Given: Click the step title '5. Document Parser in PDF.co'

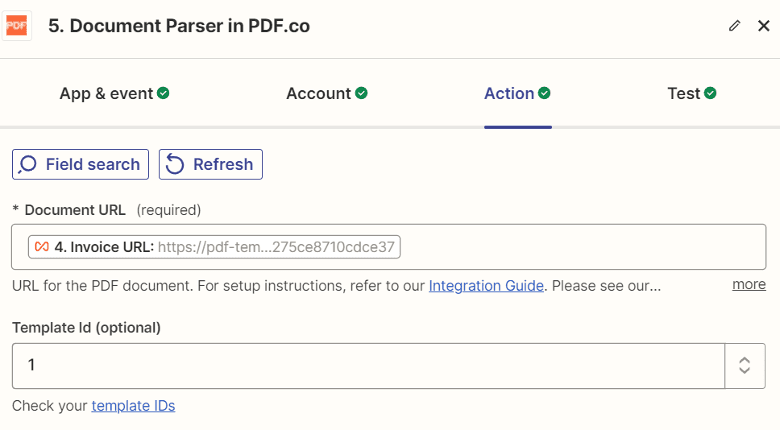Looking at the screenshot, I should pyautogui.click(x=179, y=26).
